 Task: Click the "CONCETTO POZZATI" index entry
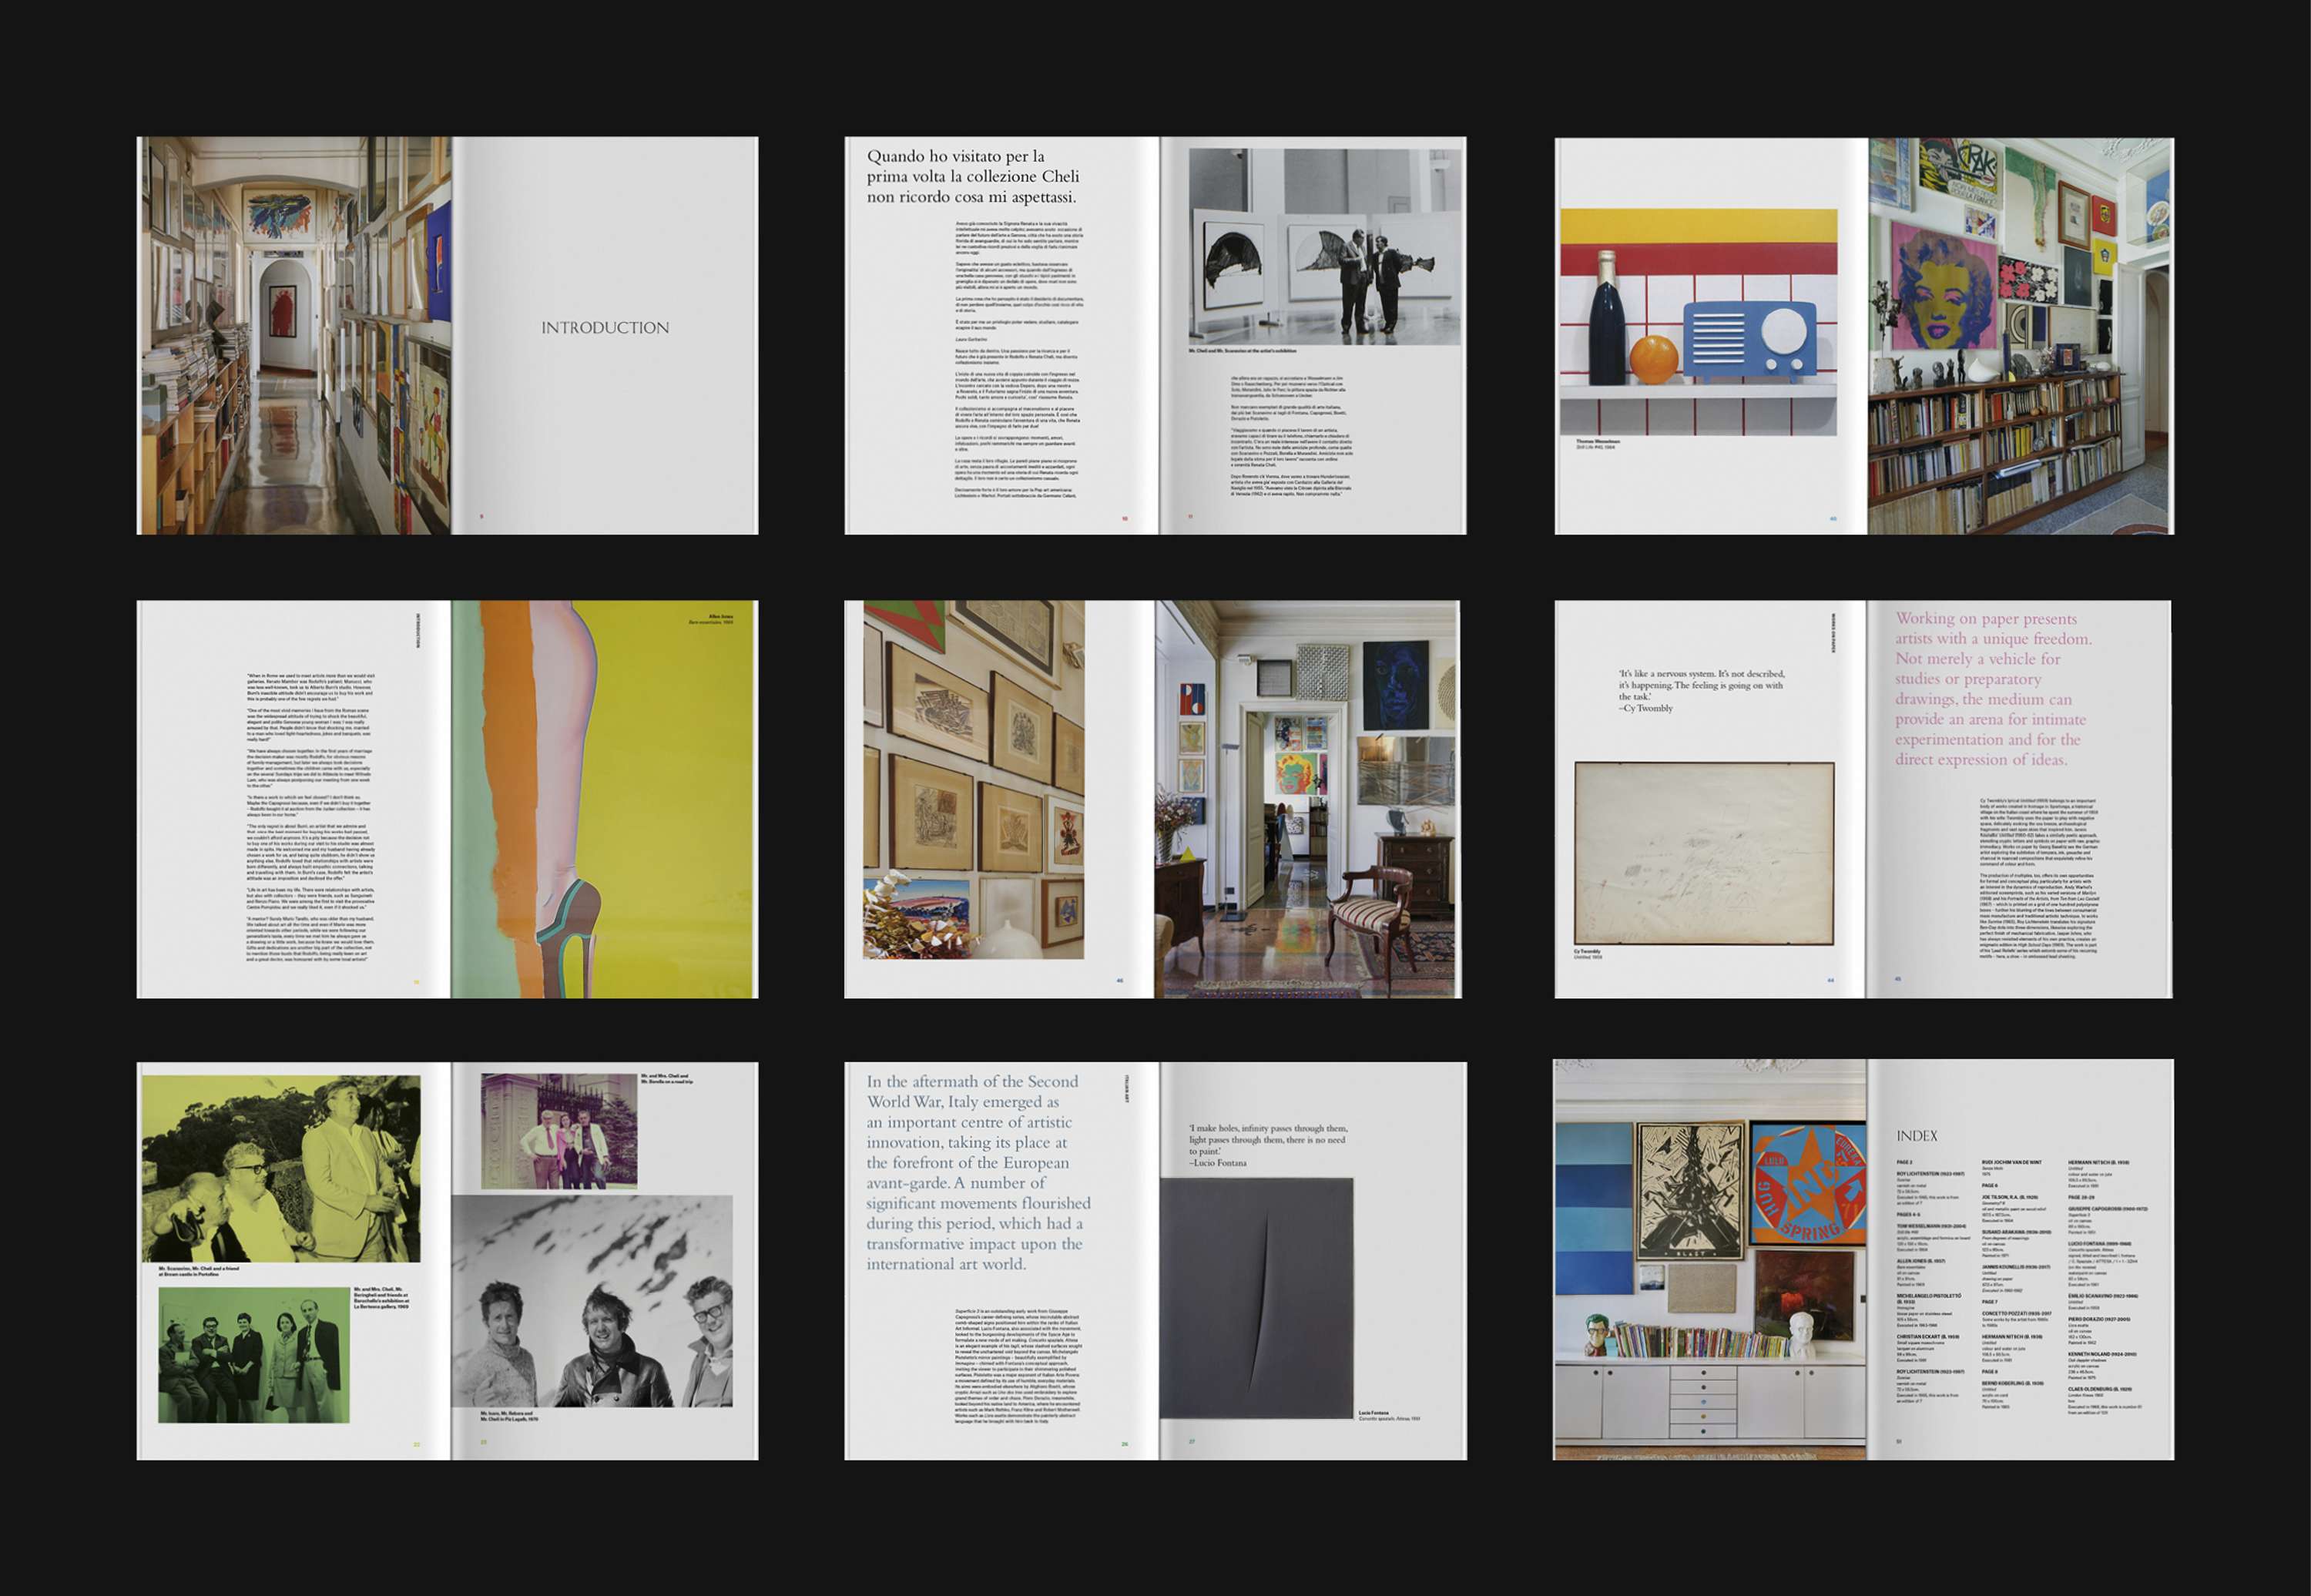click(x=2017, y=1313)
